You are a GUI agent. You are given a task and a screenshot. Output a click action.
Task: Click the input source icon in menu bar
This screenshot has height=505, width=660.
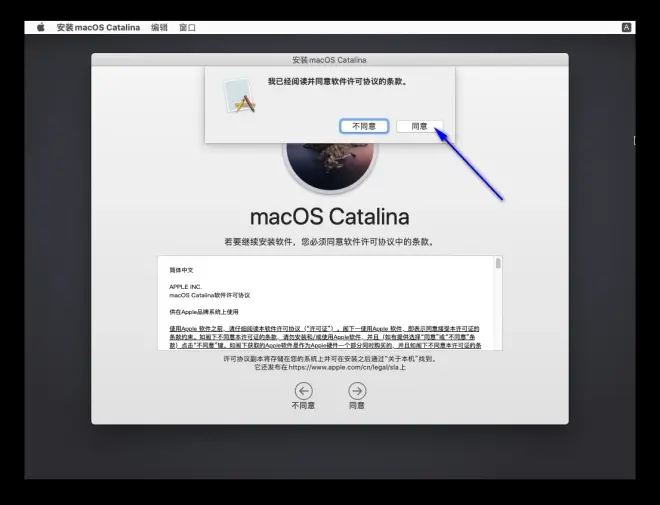[626, 27]
